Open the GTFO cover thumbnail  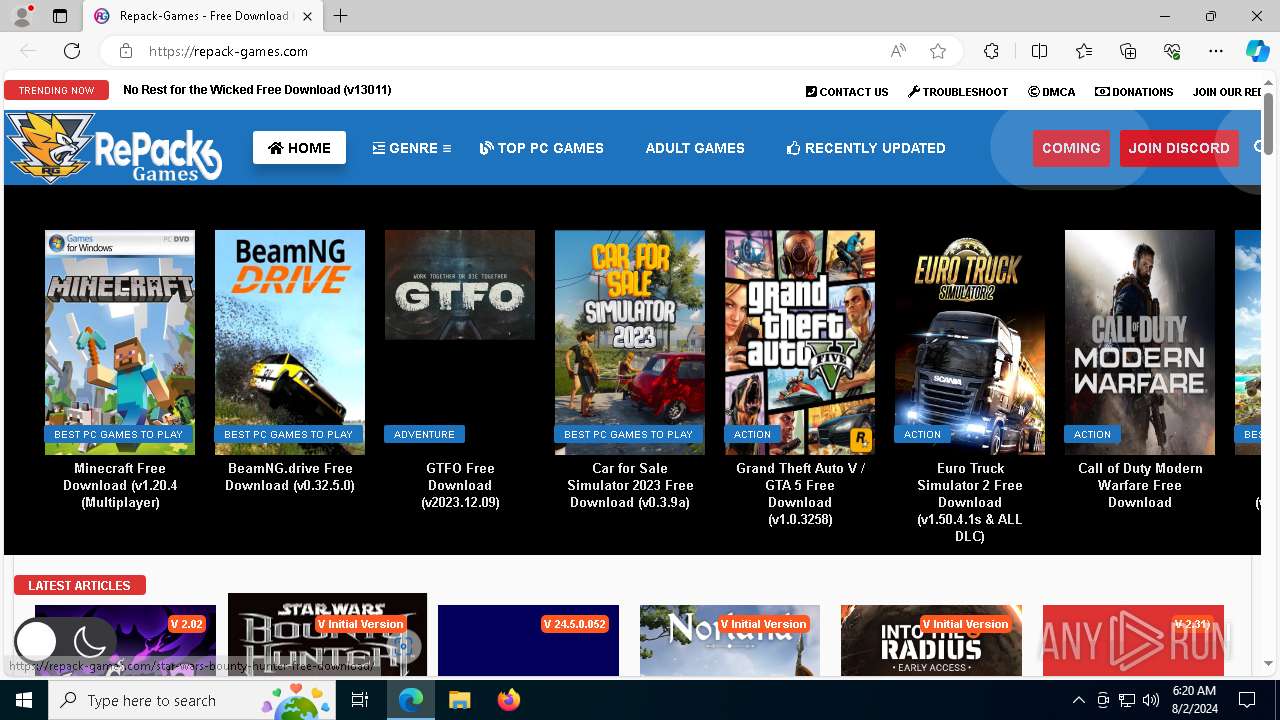(460, 285)
